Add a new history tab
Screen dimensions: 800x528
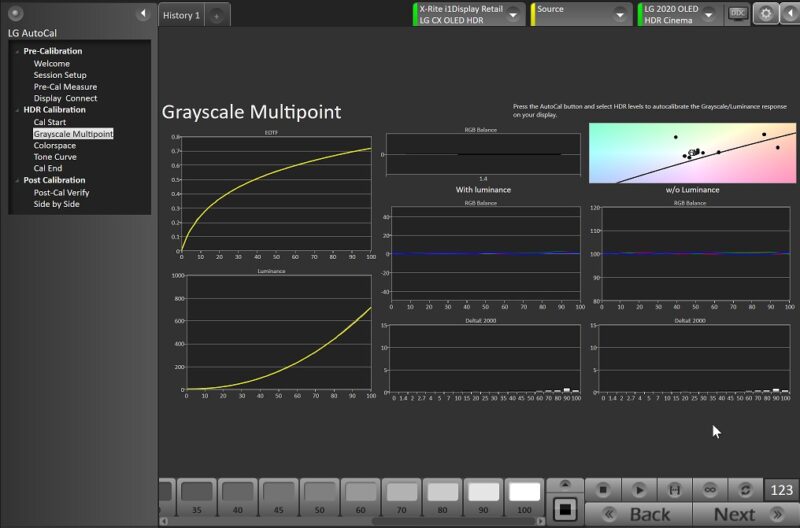218,16
